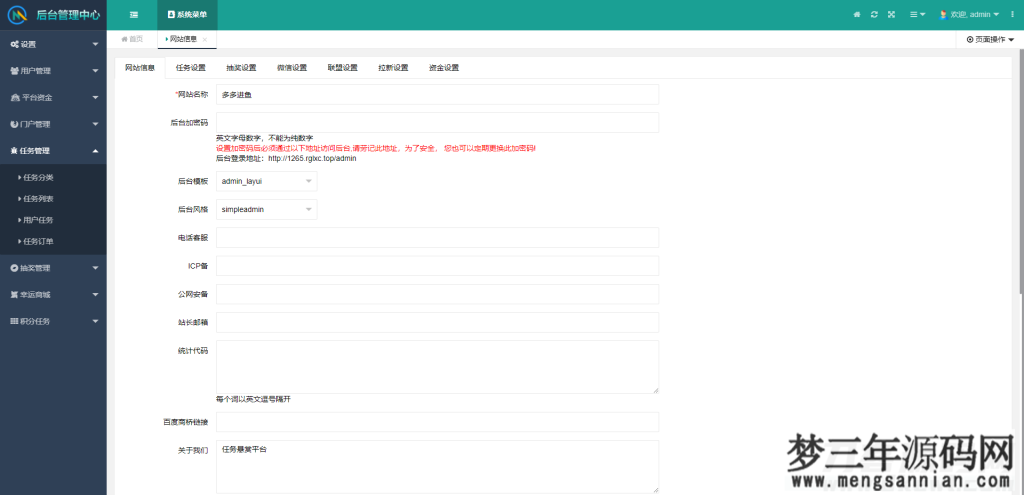The image size is (1024, 495).
Task: Open the 后台风格 simpleadmin dropdown
Action: pos(266,210)
